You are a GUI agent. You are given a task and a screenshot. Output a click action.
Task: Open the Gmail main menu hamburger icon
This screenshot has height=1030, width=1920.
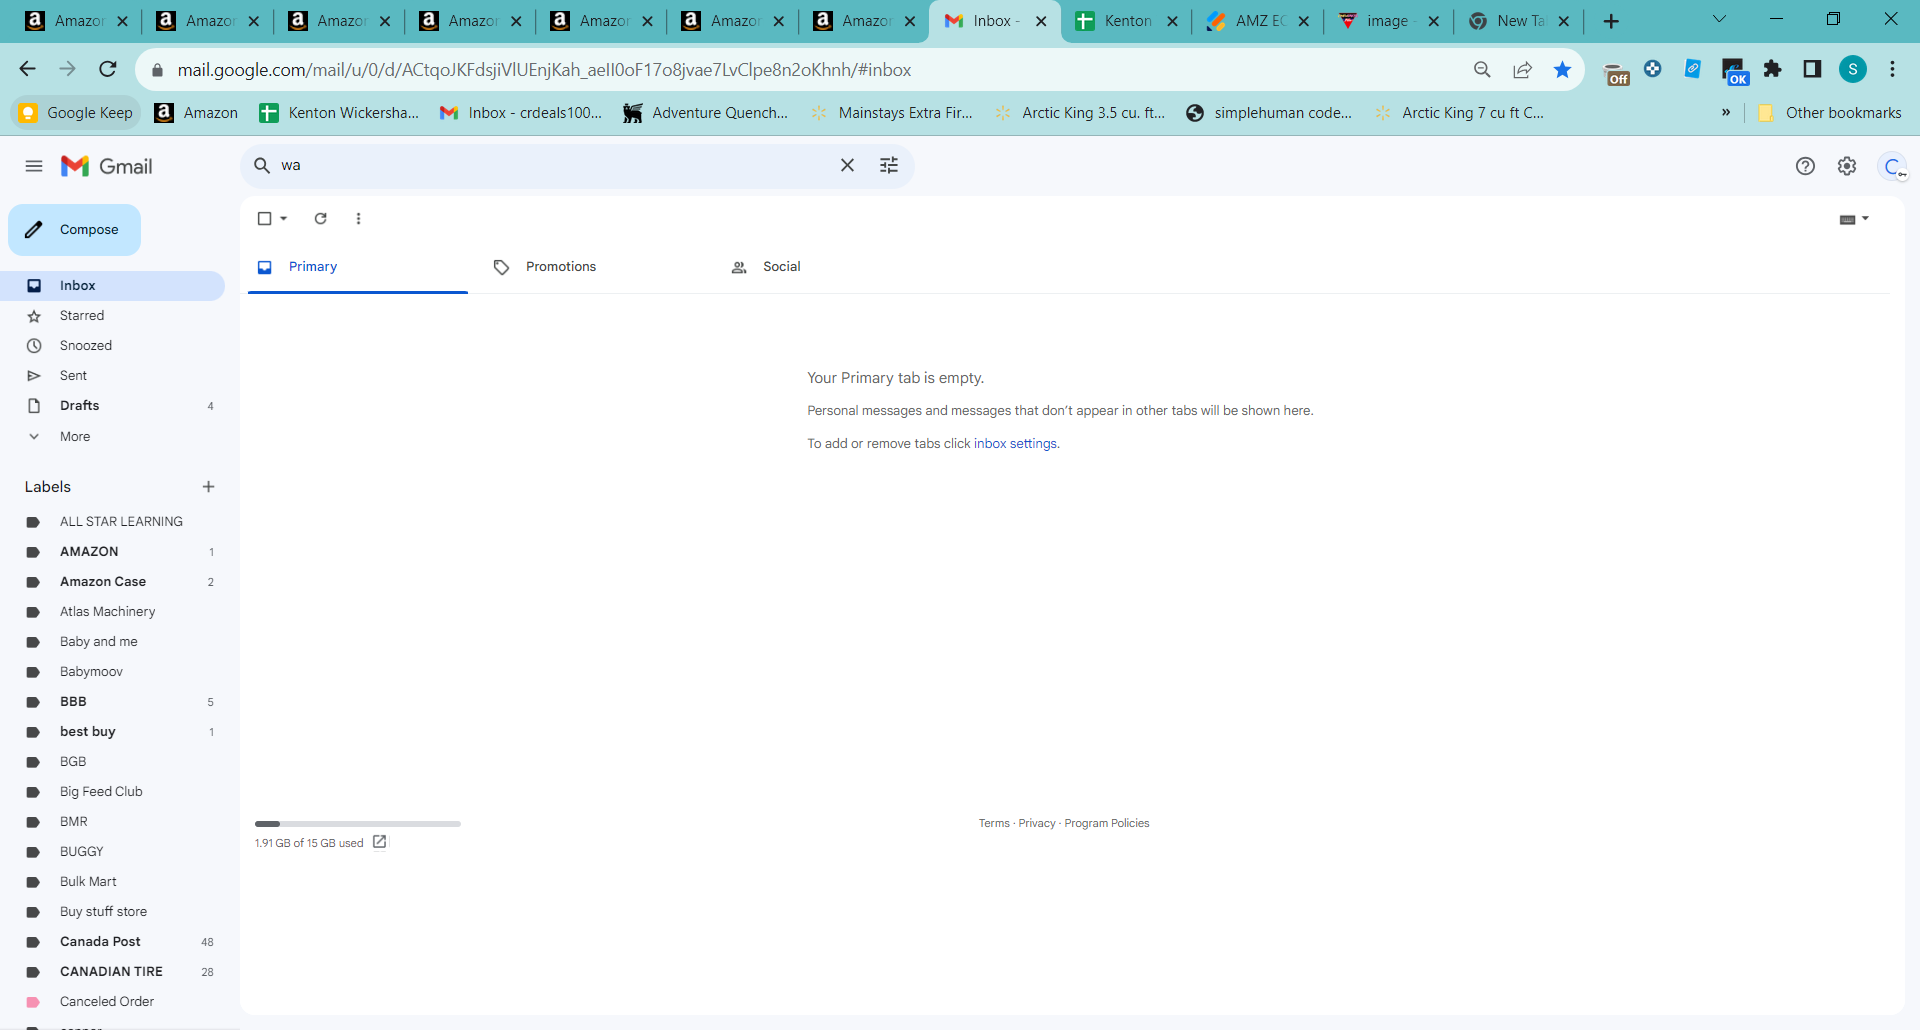point(34,166)
